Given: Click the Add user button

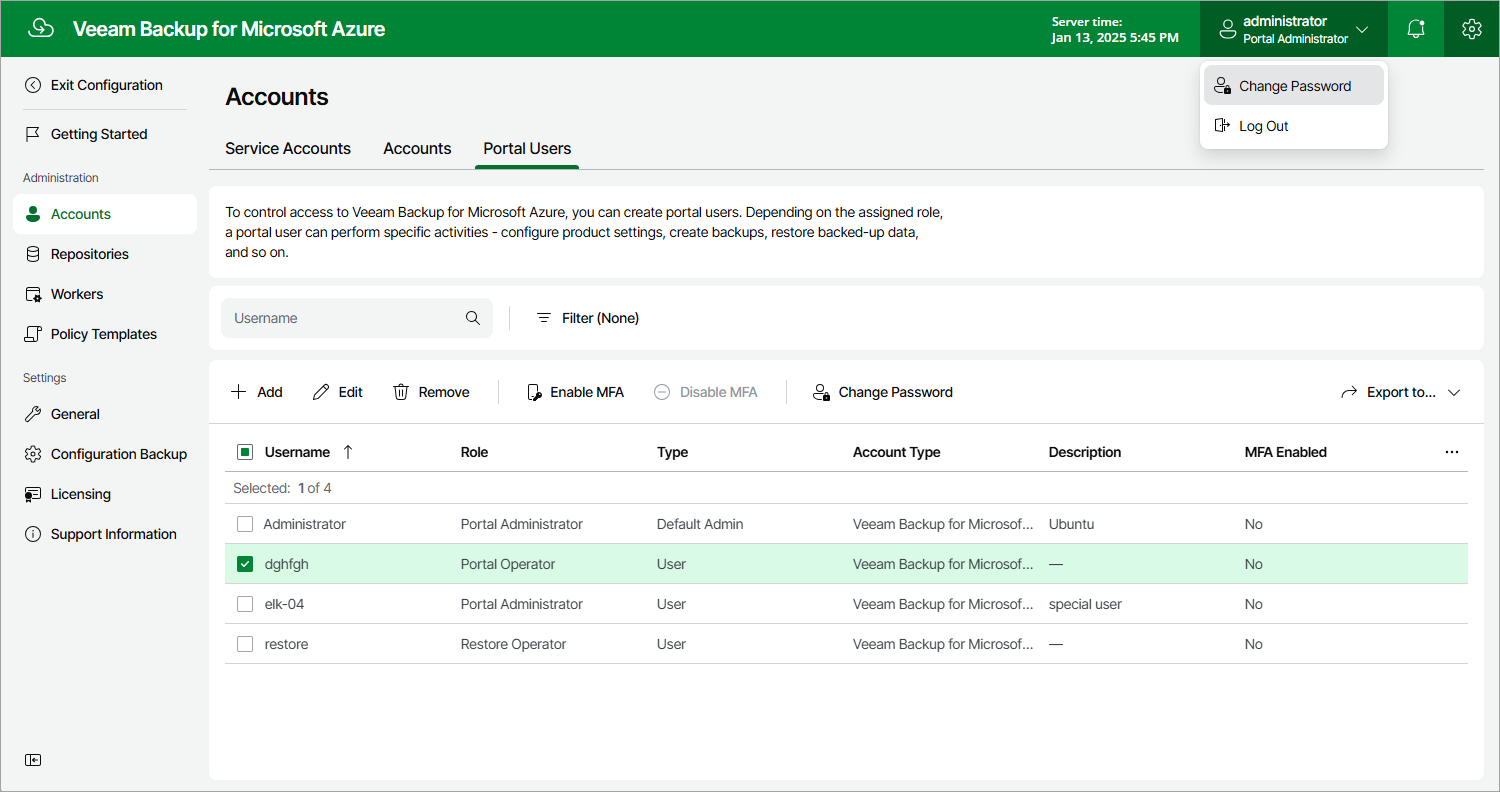Looking at the screenshot, I should click(257, 392).
